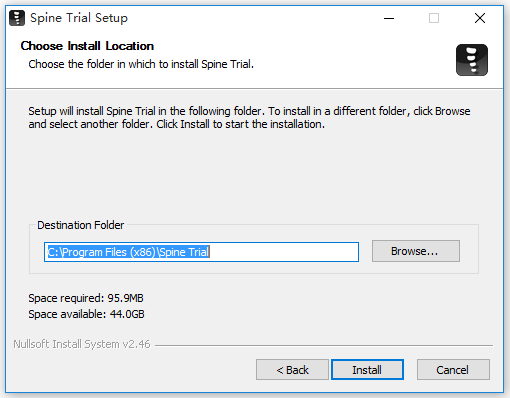Click the Spine icon in title bar
510x398 pixels.
(17, 18)
